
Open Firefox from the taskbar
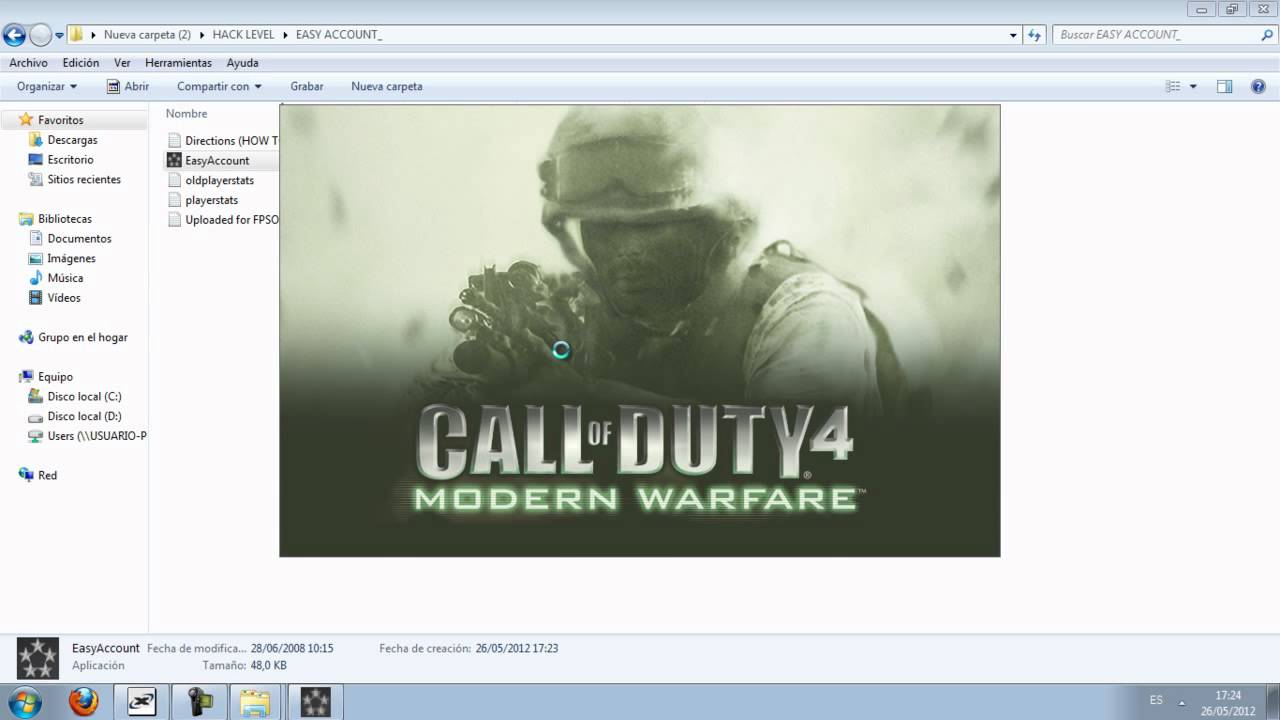[x=84, y=702]
